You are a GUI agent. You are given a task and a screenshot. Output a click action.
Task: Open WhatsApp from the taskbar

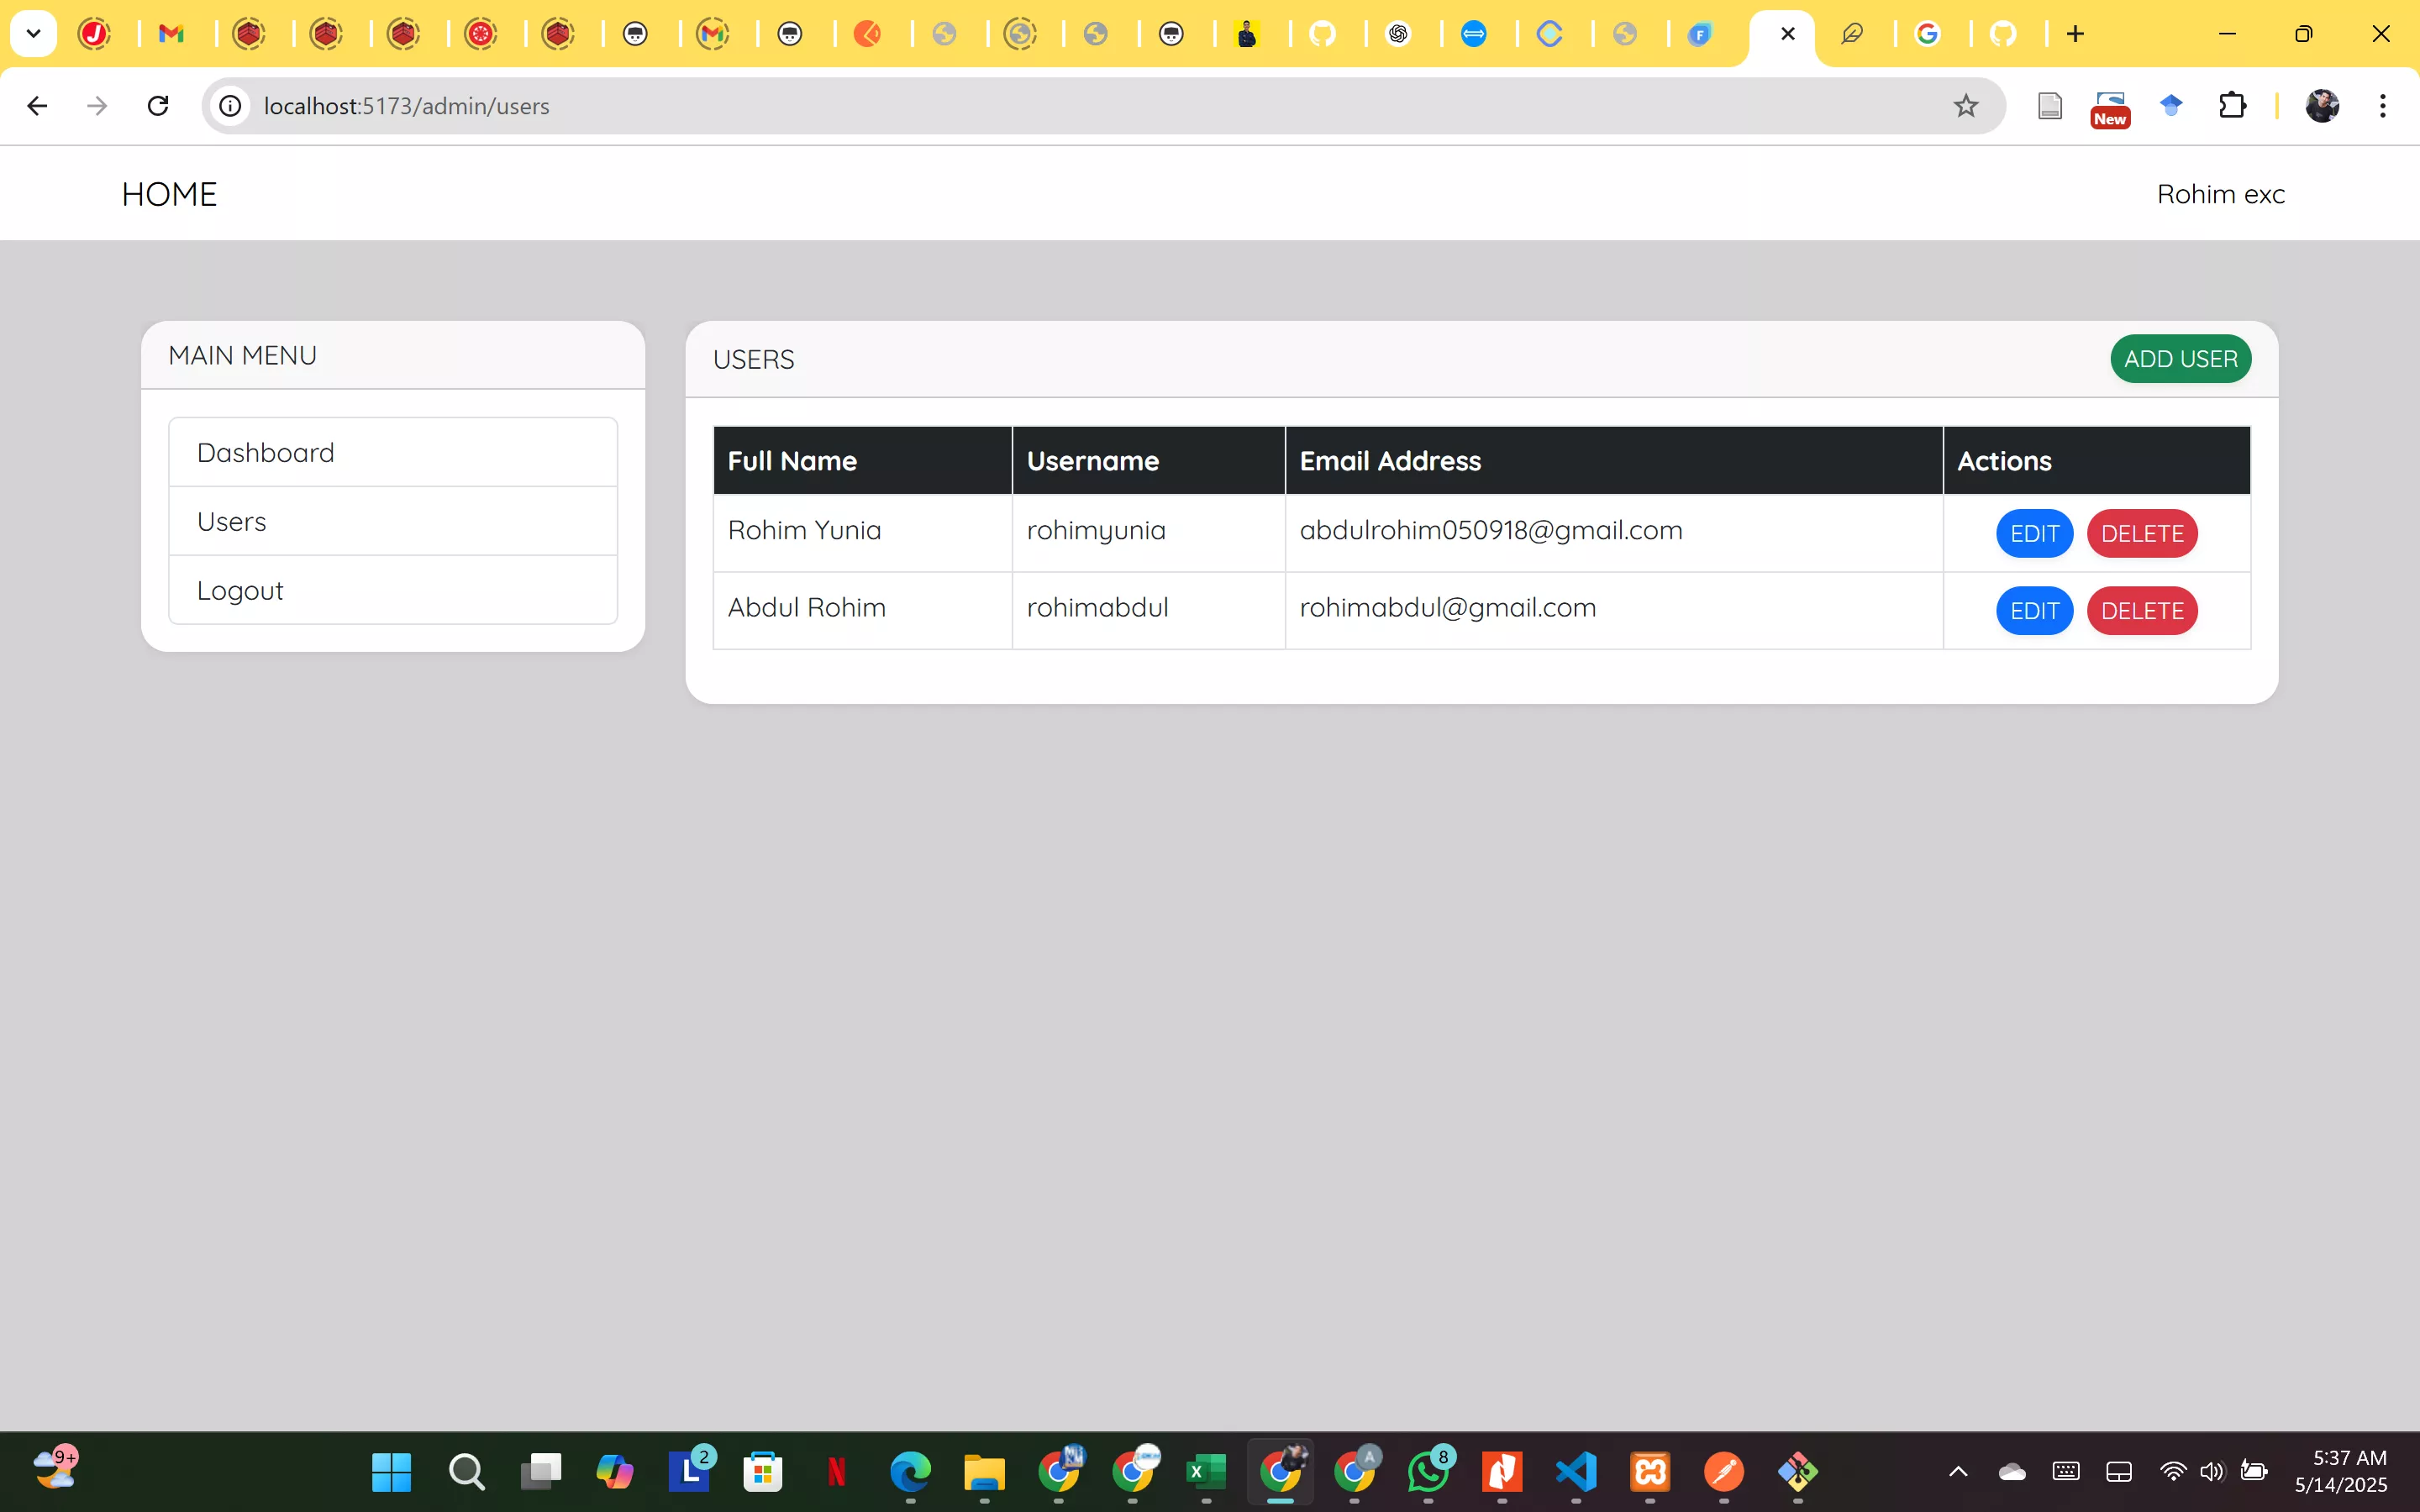pos(1429,1472)
